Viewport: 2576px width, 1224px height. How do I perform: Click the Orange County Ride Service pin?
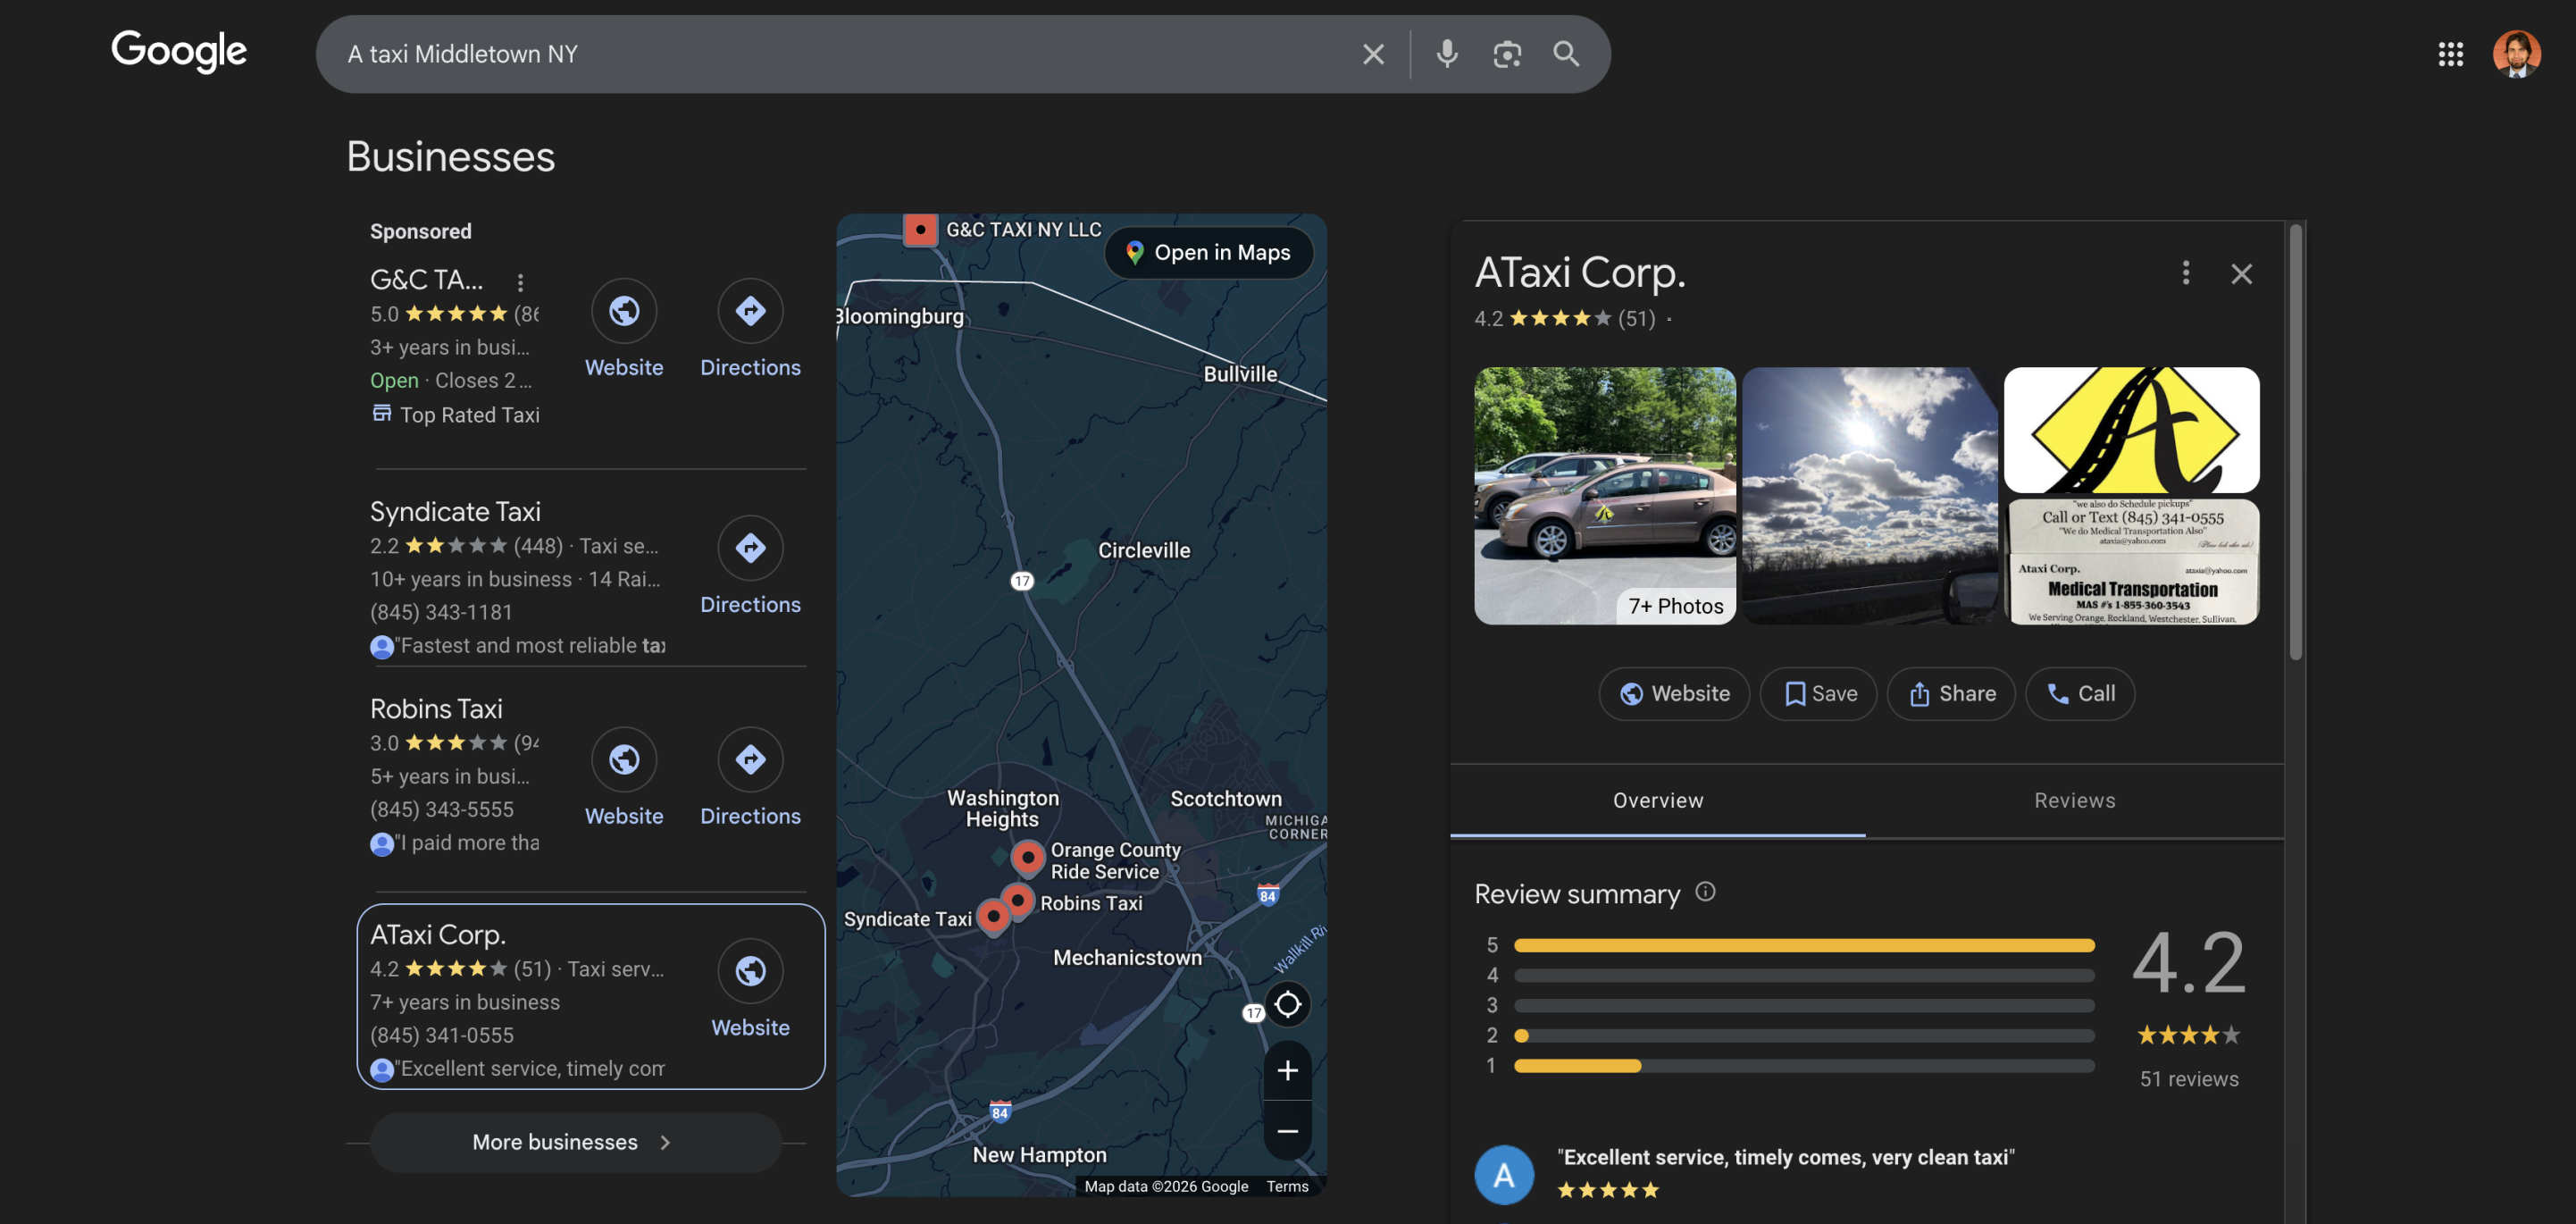tap(1027, 857)
